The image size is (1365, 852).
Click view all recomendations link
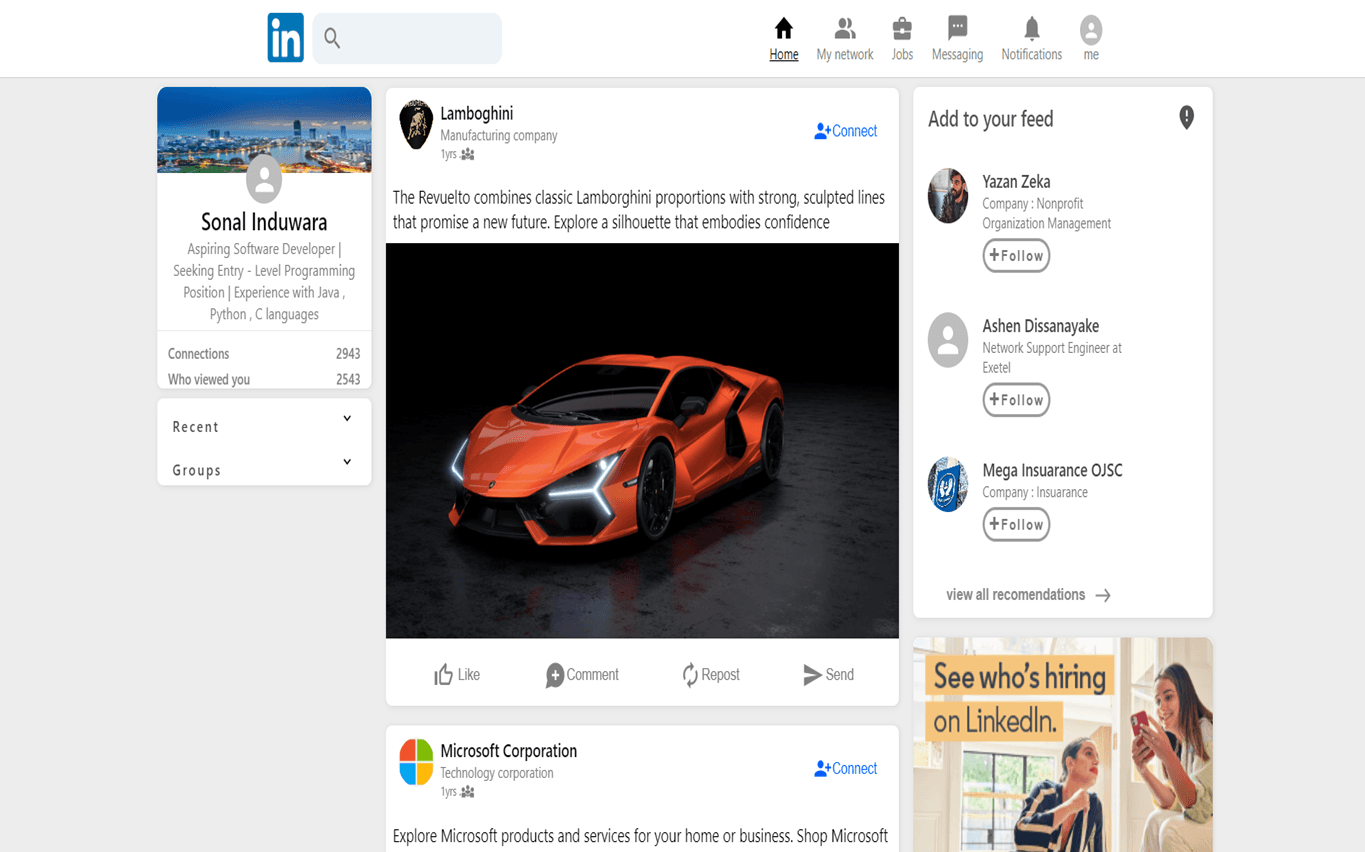coord(1015,595)
